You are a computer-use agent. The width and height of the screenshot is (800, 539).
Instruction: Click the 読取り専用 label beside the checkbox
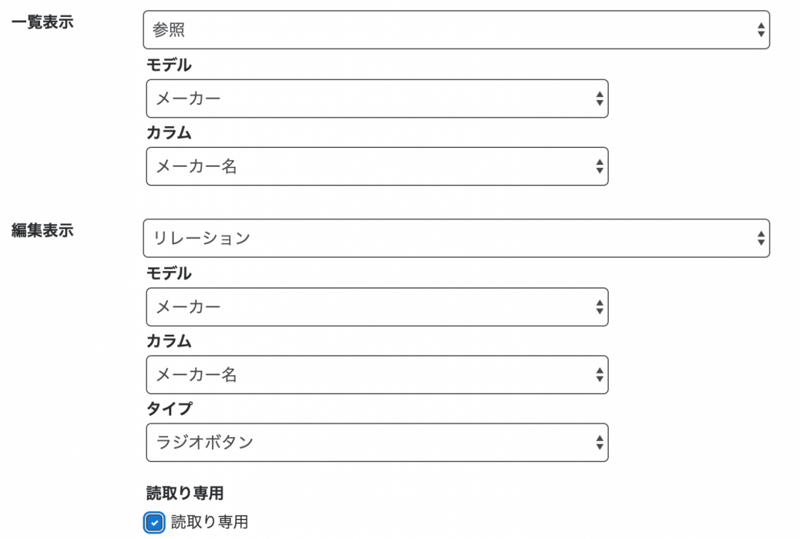coord(209,521)
